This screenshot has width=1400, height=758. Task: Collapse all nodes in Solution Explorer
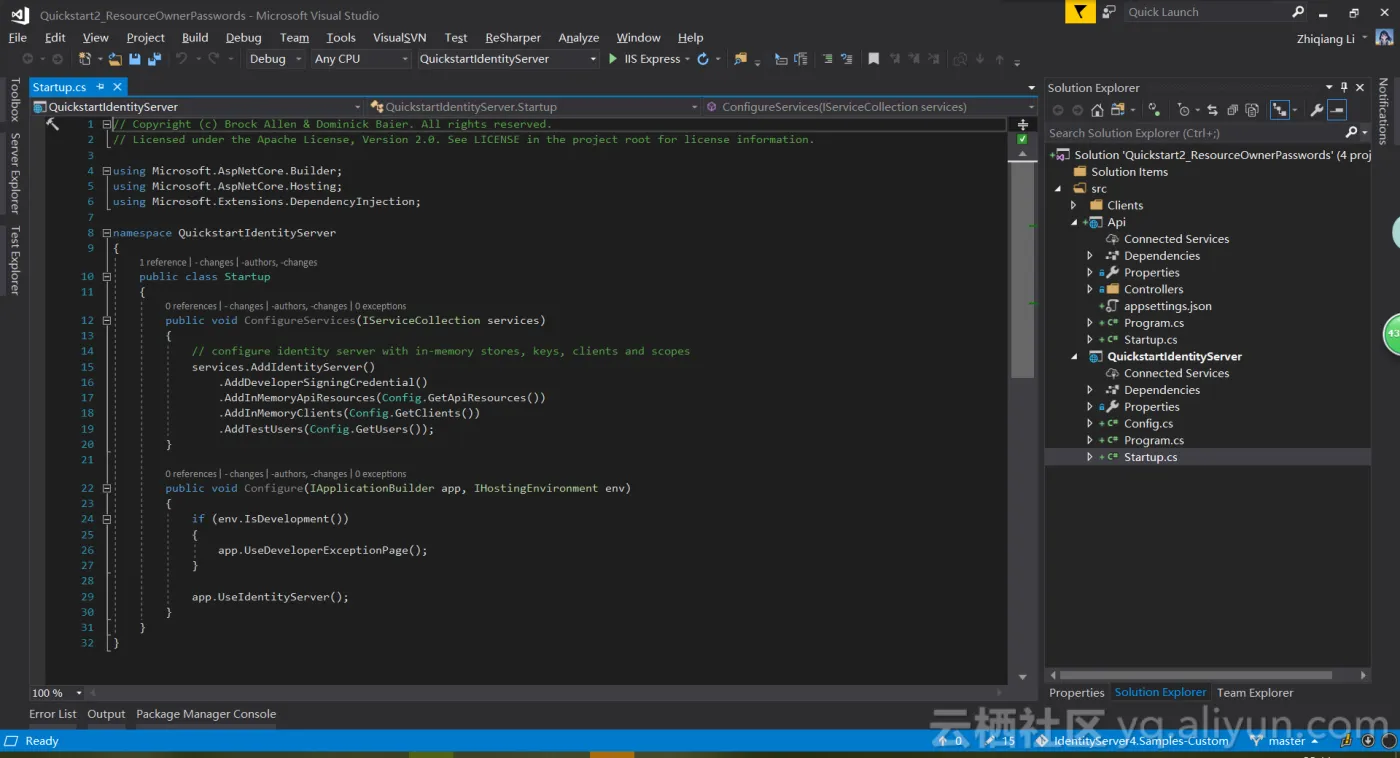tap(1232, 110)
